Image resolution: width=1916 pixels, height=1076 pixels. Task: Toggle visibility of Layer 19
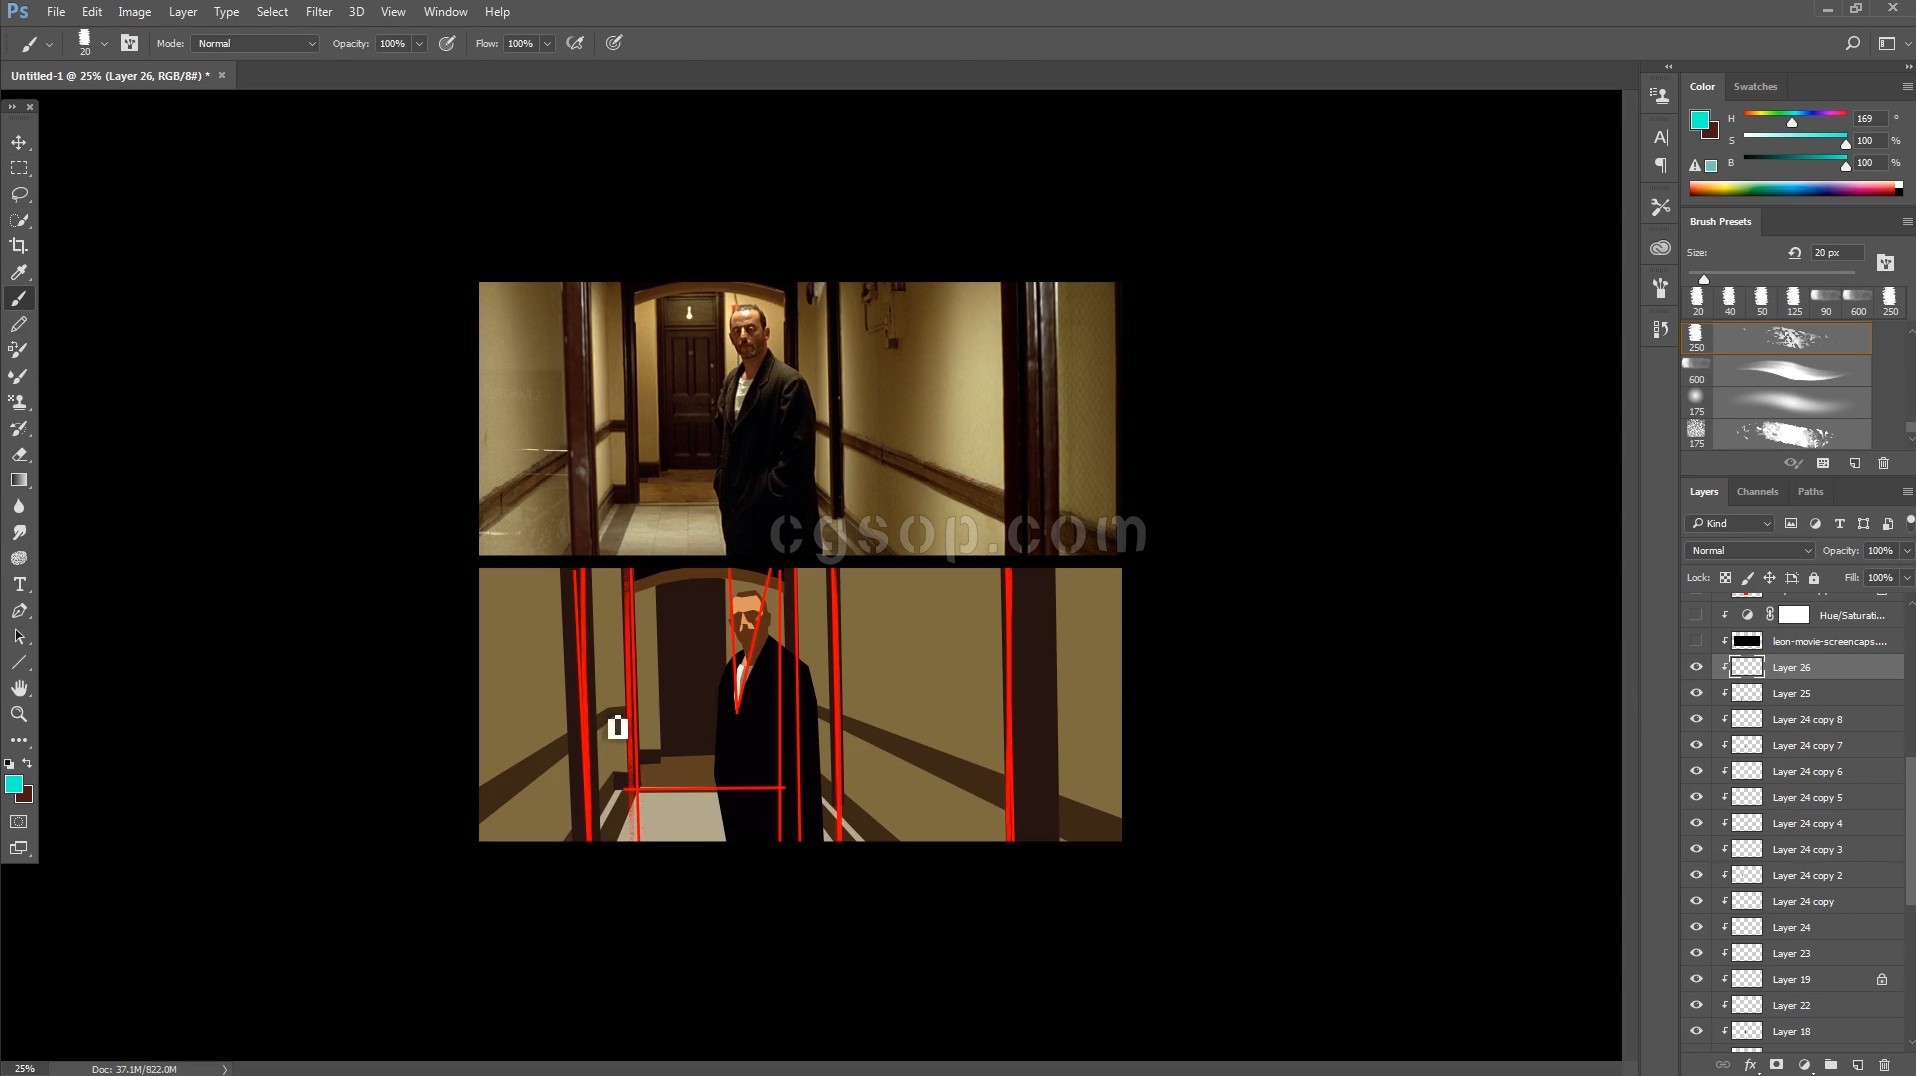click(1696, 979)
